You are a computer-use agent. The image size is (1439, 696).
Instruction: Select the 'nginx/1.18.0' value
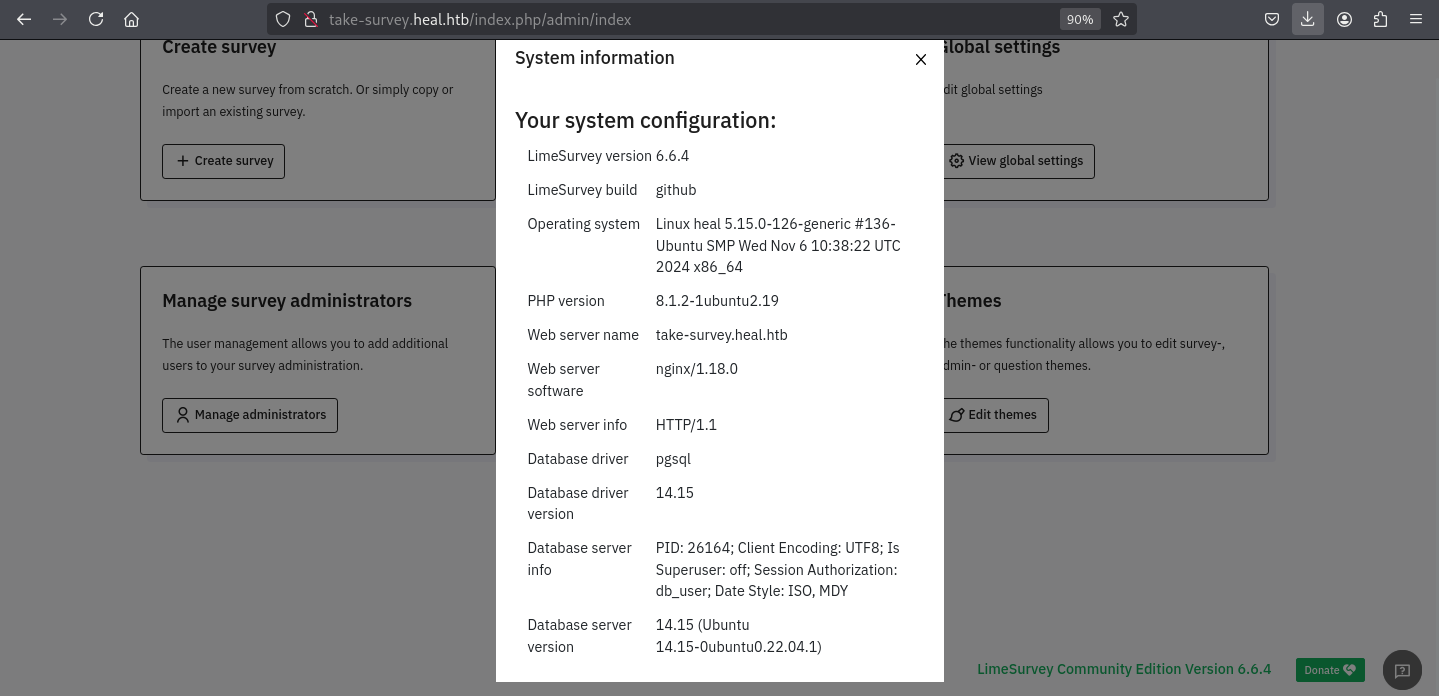pyautogui.click(x=697, y=369)
